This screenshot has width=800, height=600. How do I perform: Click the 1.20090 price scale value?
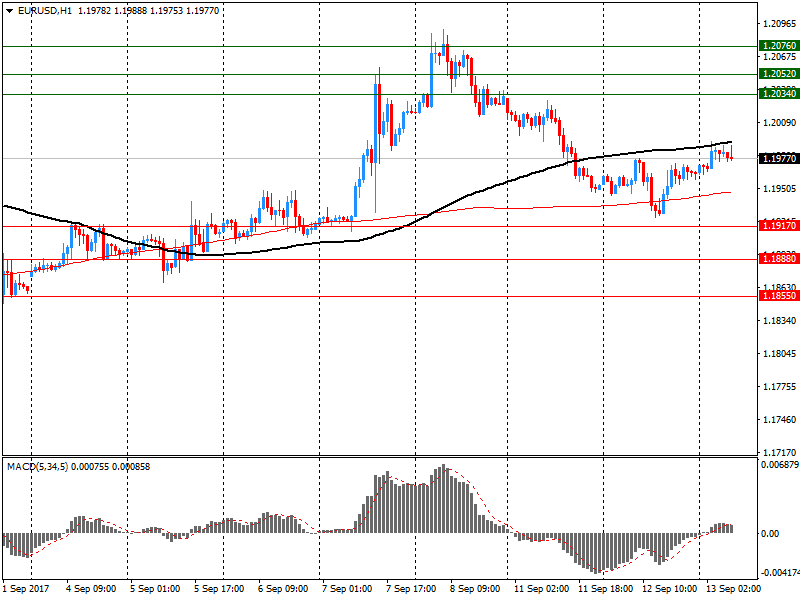(x=779, y=122)
